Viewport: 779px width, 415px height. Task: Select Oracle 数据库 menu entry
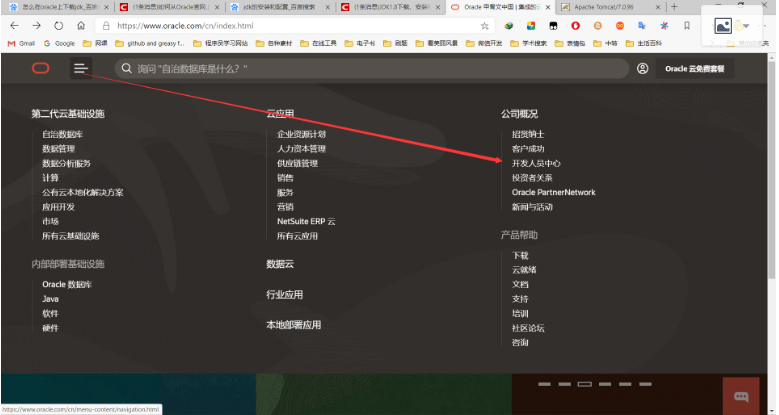pos(67,284)
